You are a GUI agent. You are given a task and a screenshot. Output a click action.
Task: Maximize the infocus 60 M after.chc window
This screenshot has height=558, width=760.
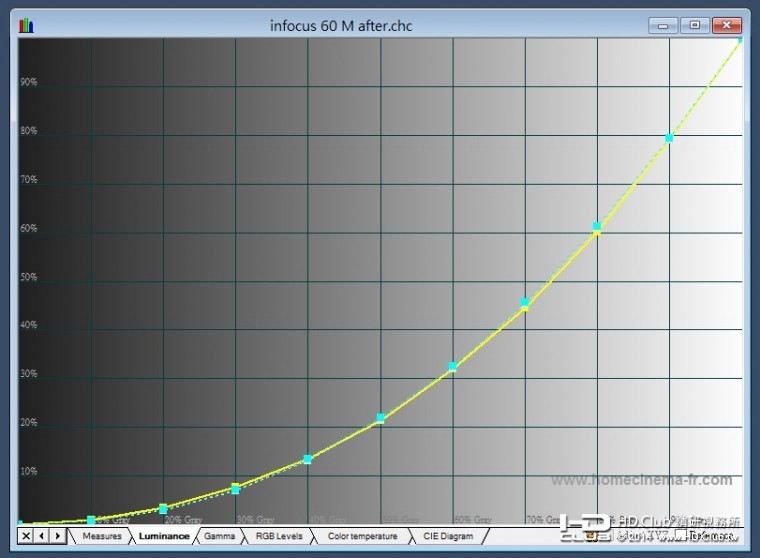pos(695,25)
